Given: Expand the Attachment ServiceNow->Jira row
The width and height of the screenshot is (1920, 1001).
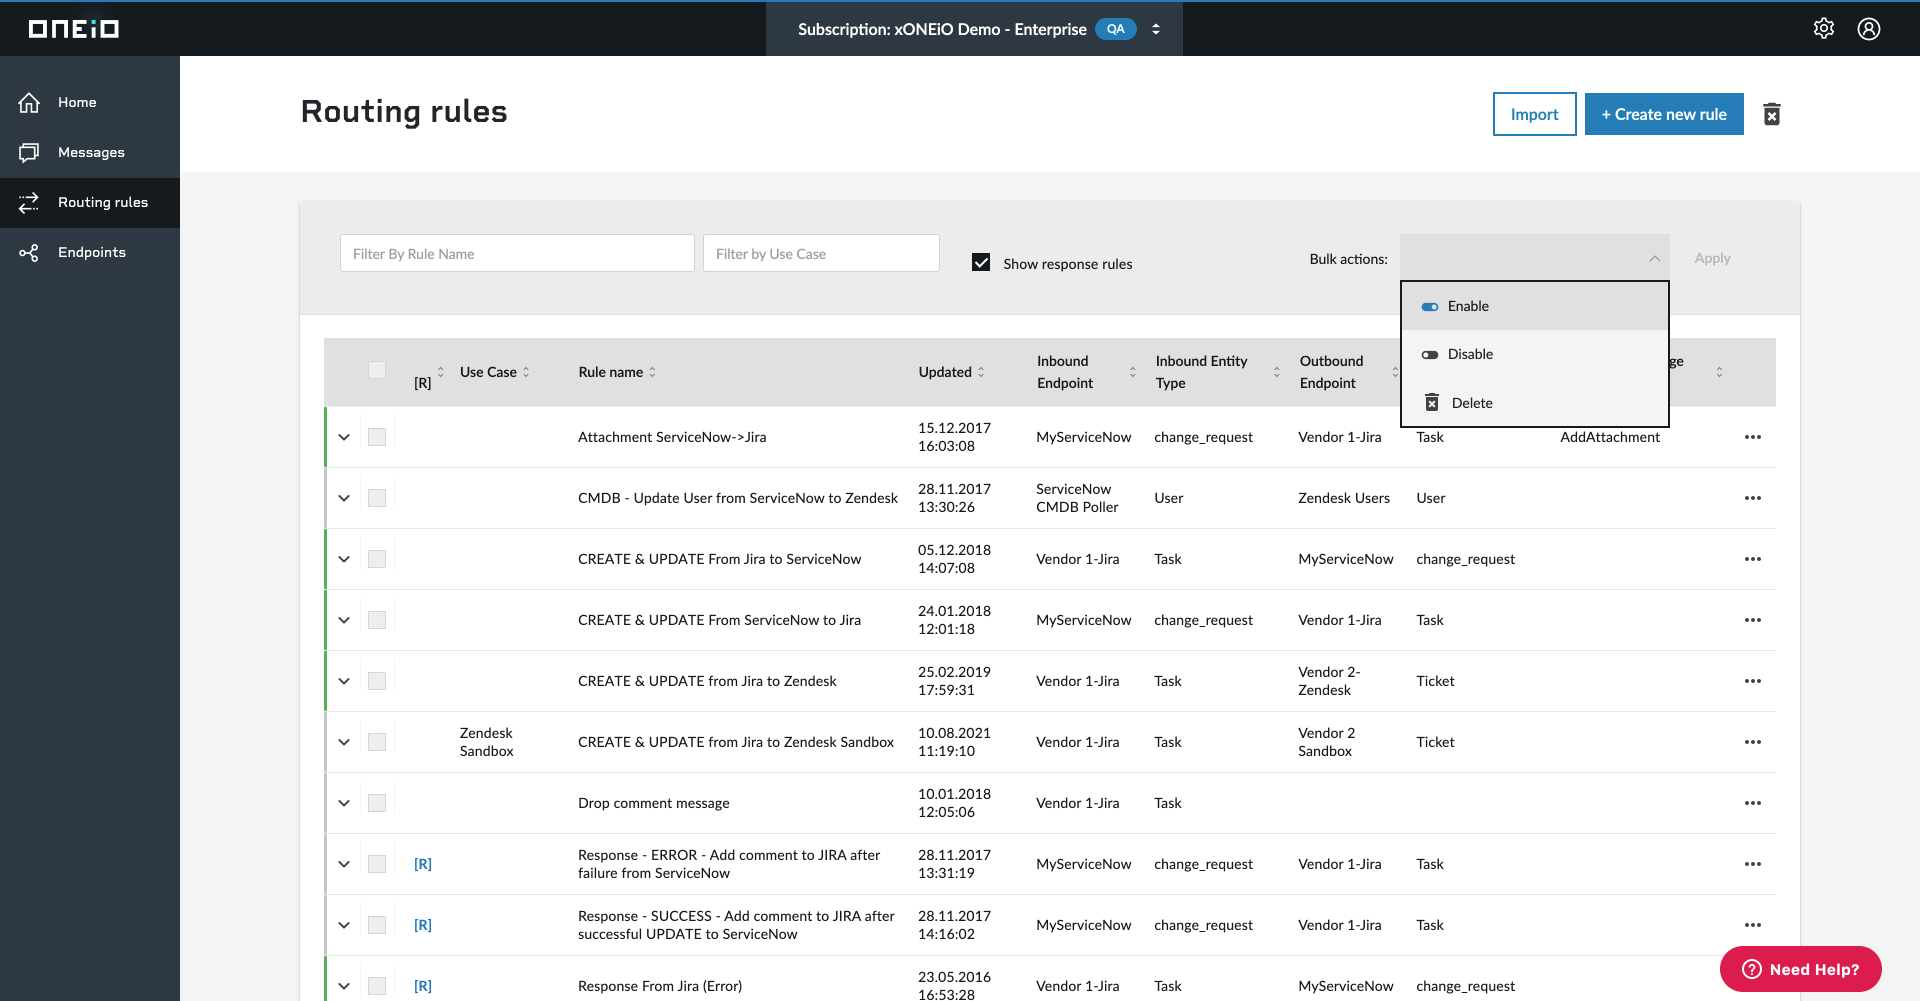Looking at the screenshot, I should click(344, 437).
